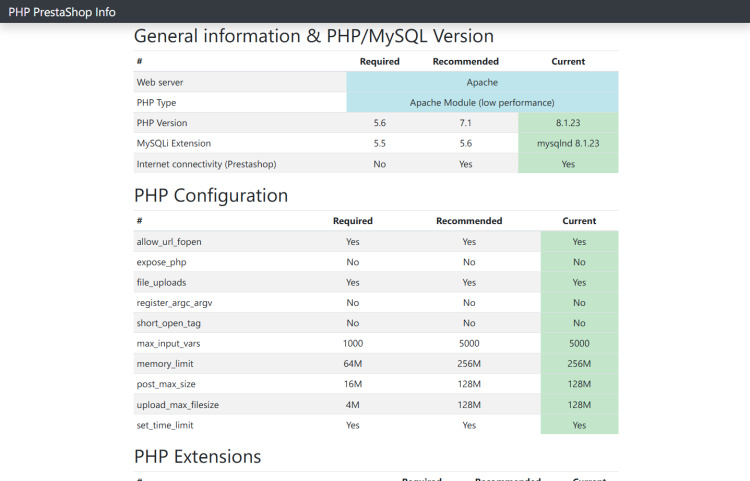Click the General information & PHP/MySQL Version heading

(314, 36)
